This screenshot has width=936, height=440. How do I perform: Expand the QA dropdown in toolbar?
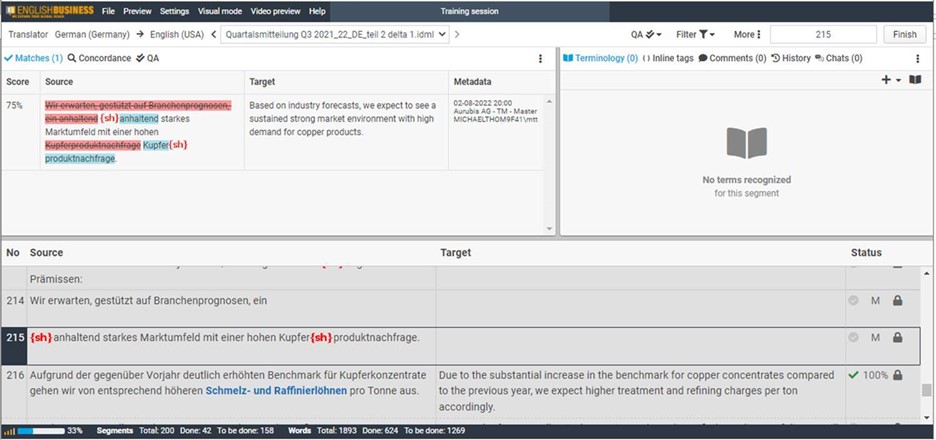646,34
